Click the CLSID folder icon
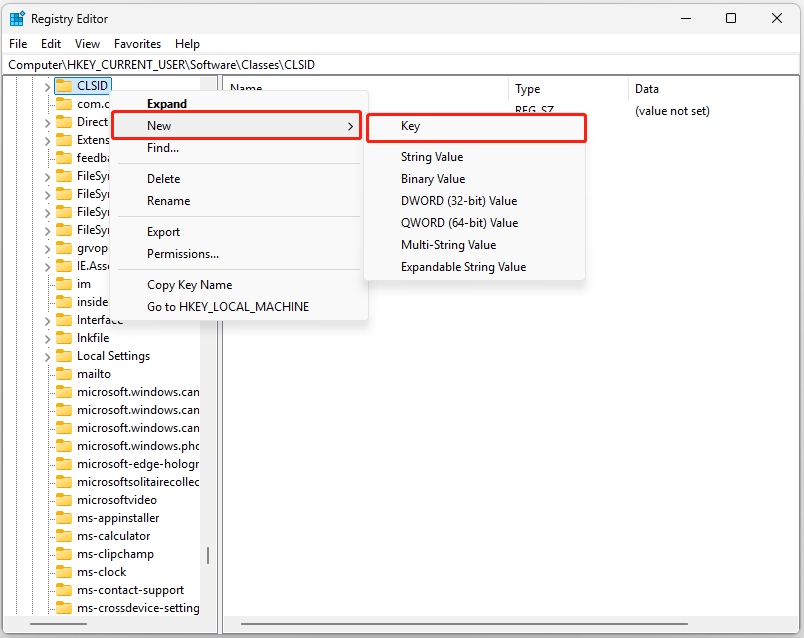This screenshot has width=804, height=638. coord(64,85)
